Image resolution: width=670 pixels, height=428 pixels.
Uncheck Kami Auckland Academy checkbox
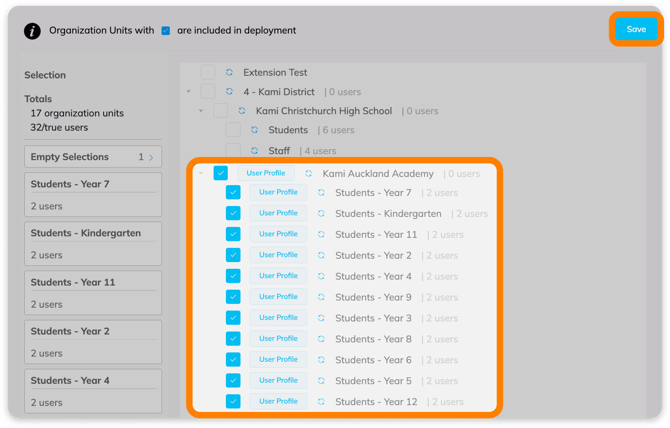click(220, 173)
